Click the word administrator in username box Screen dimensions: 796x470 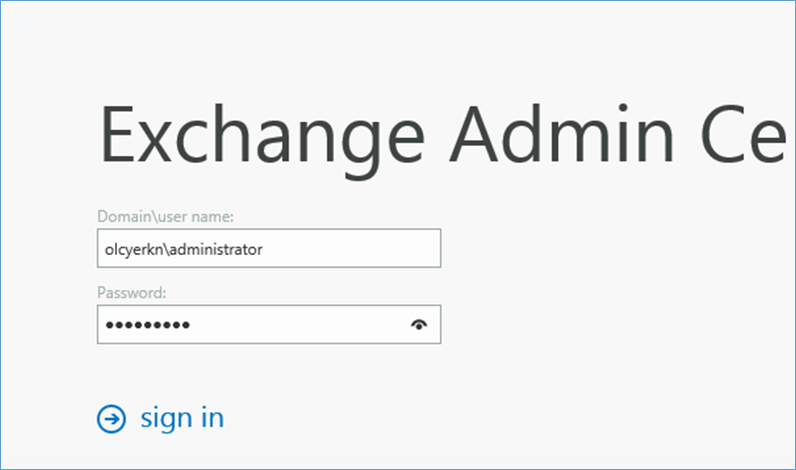click(216, 249)
